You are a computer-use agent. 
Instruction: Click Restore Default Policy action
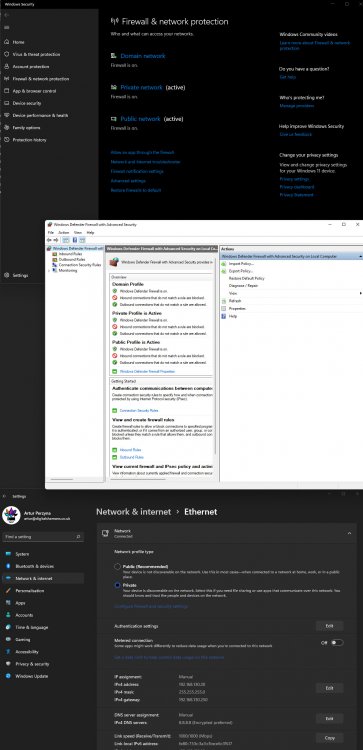coord(247,278)
